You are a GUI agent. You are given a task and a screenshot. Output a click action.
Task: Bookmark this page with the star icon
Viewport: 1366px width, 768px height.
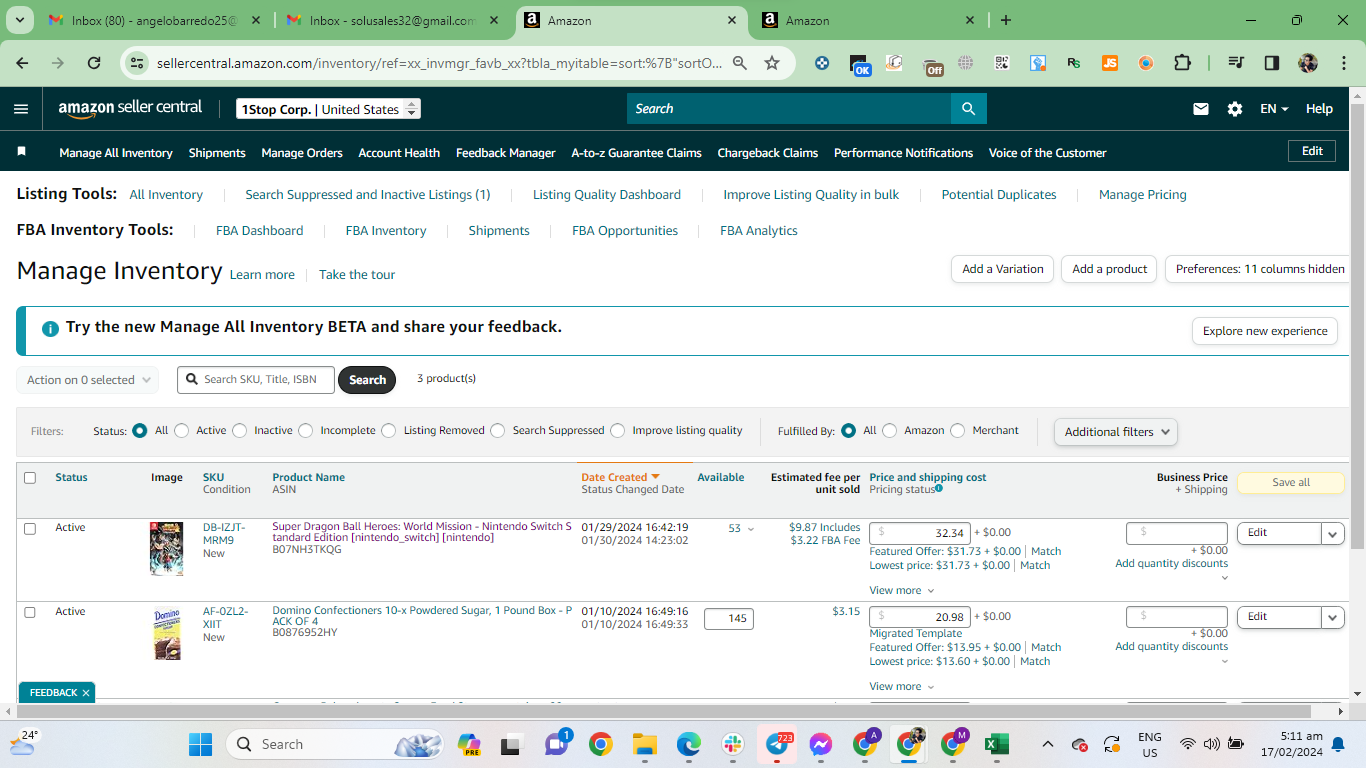point(772,63)
